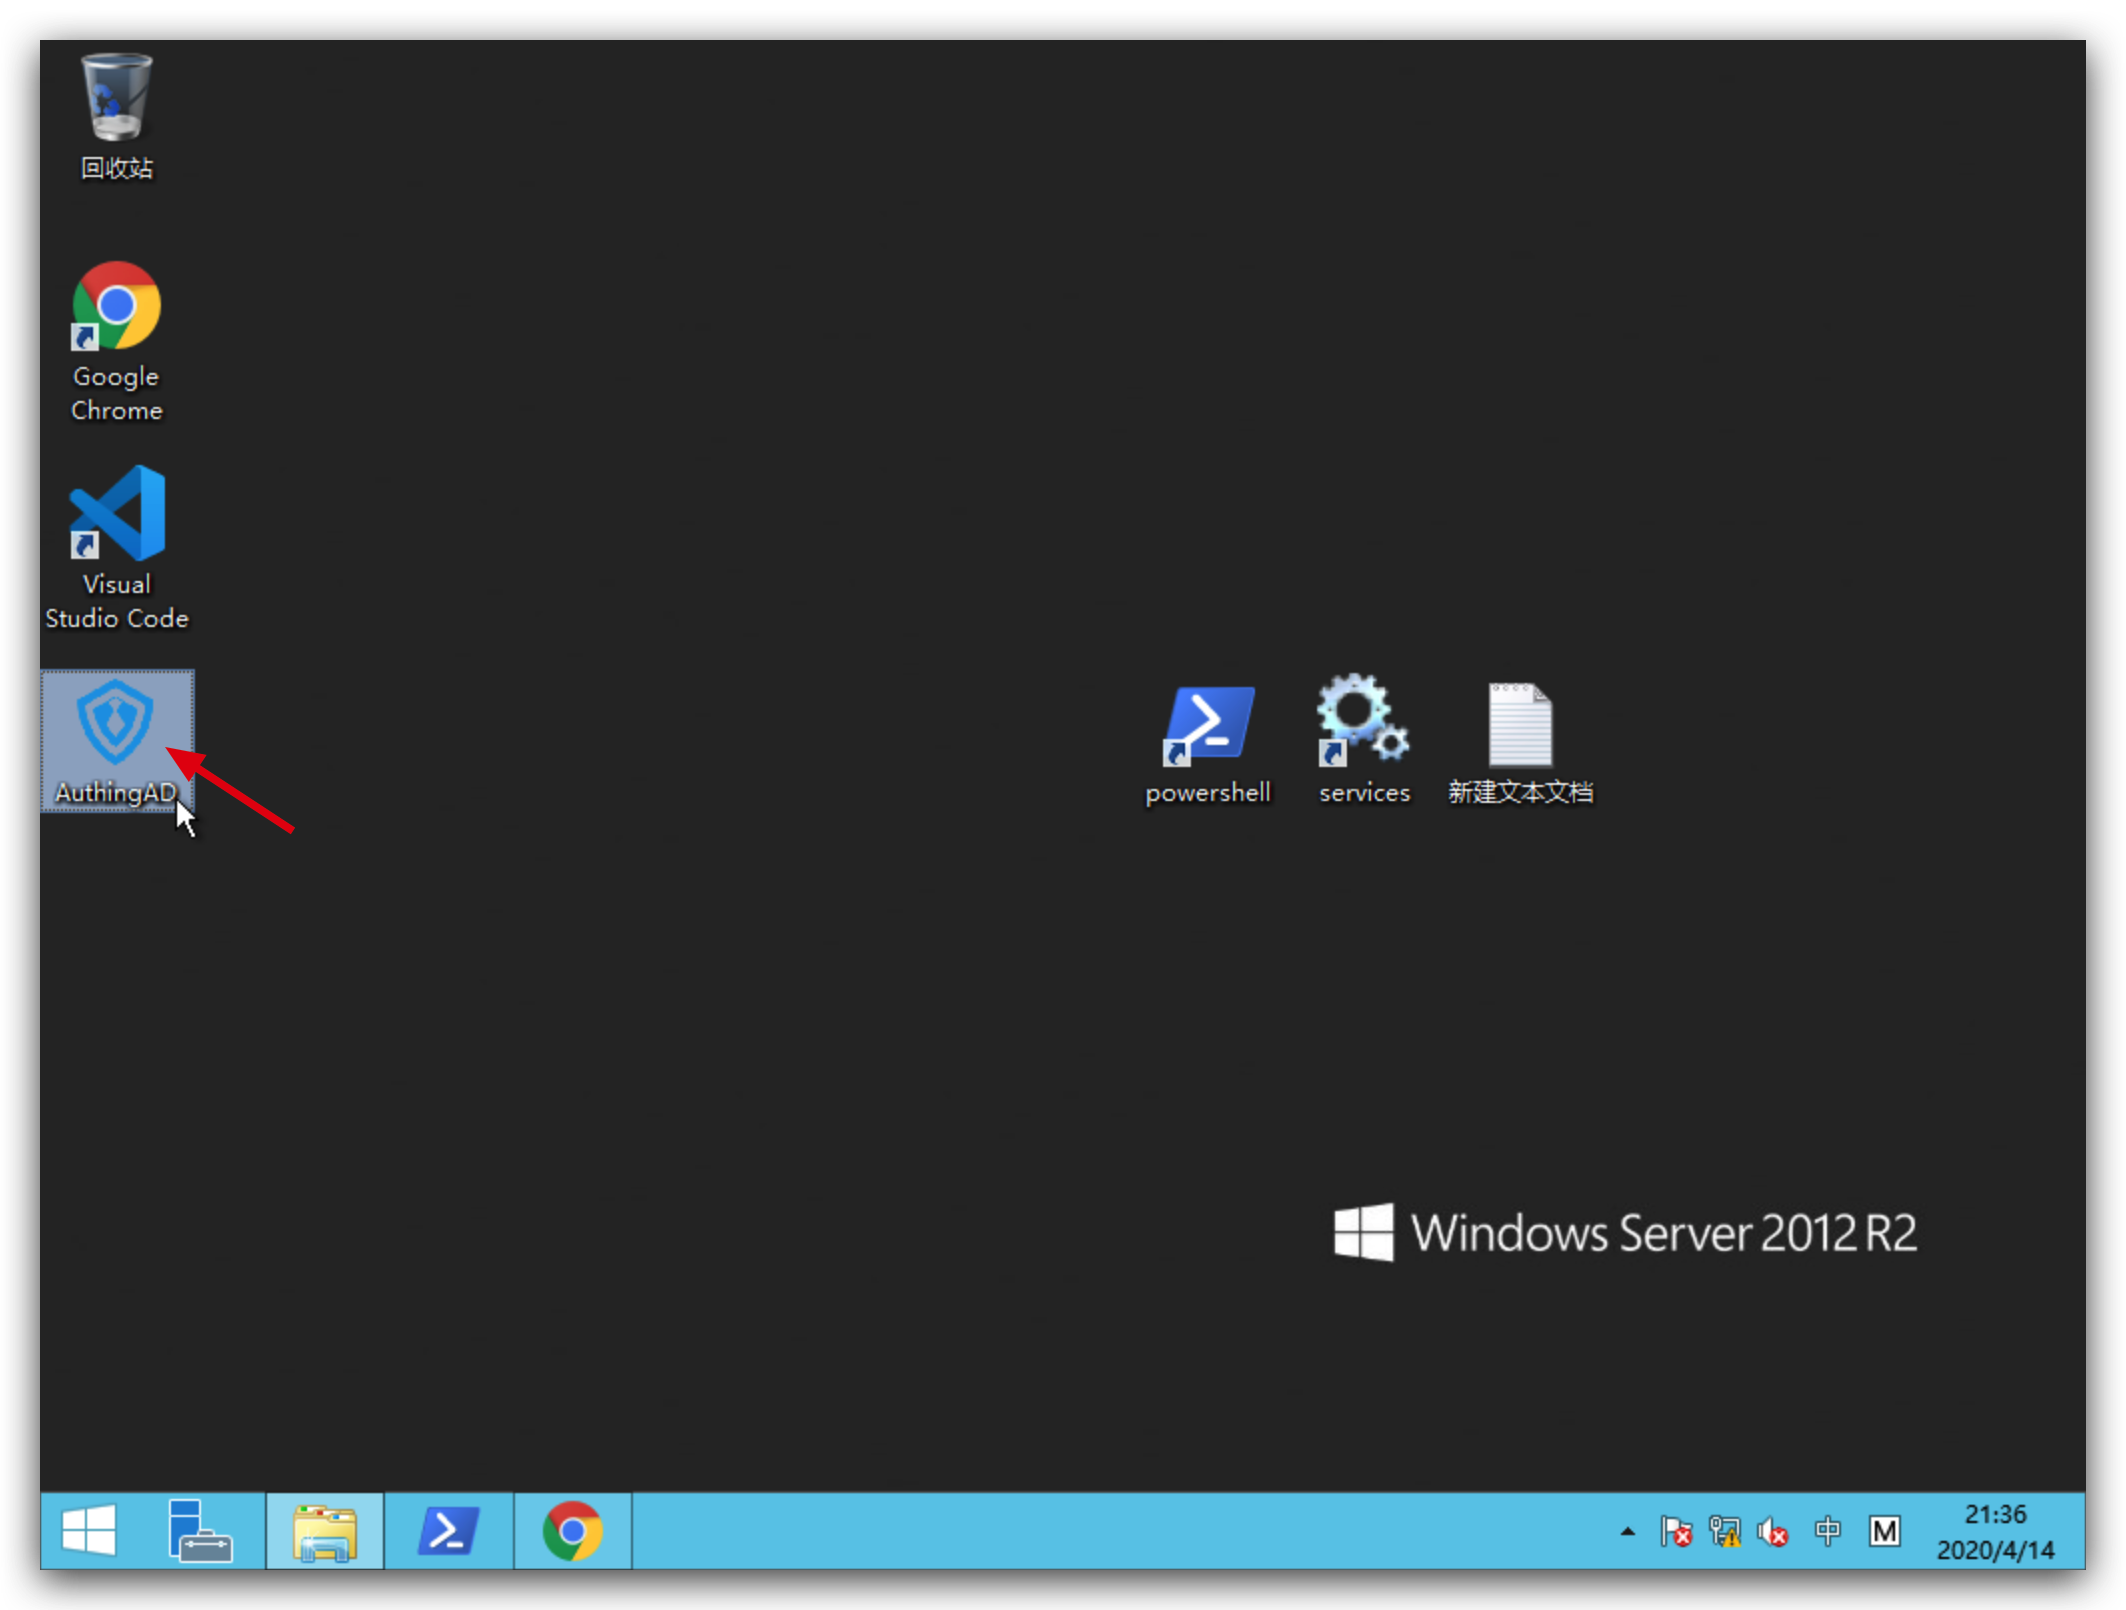This screenshot has height=1610, width=2126.
Task: Launch PowerShell from the taskbar
Action: 448,1530
